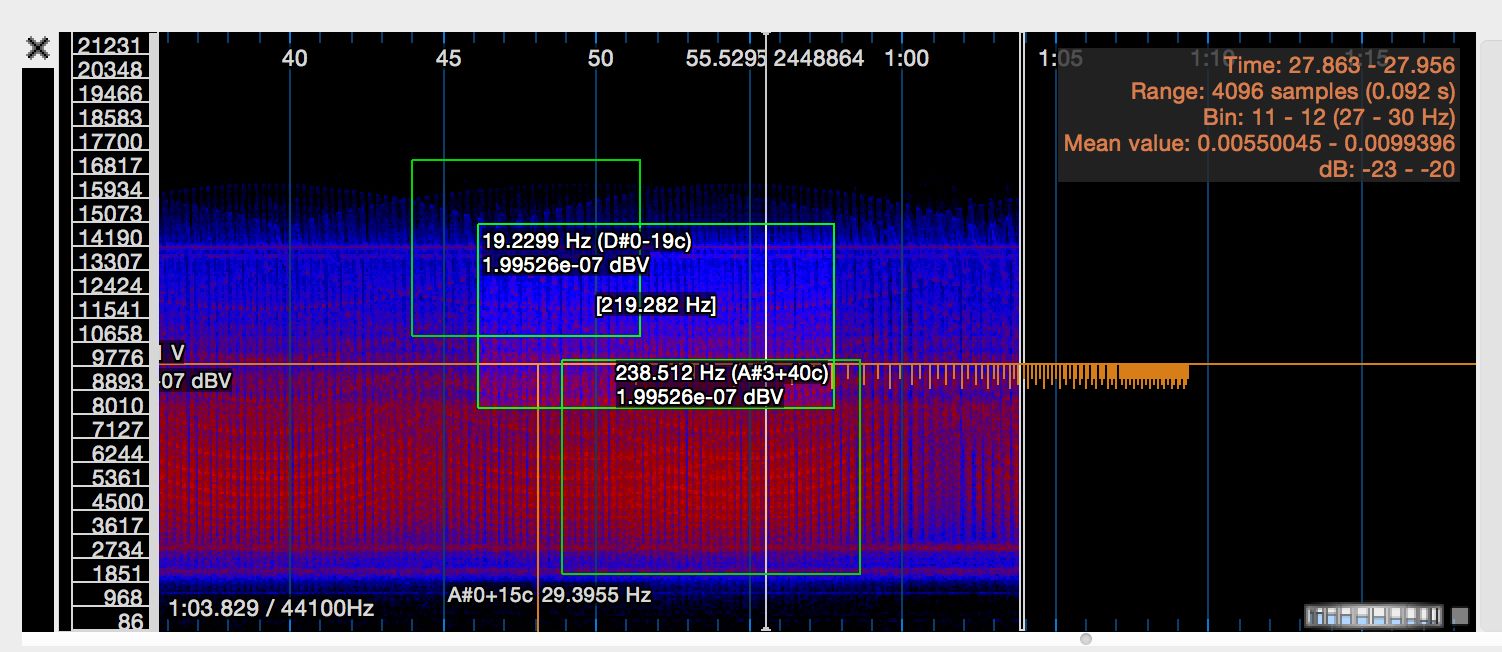The height and width of the screenshot is (652, 1502).
Task: Select the 9776 Hz frequency scale label
Action: pyautogui.click(x=110, y=357)
